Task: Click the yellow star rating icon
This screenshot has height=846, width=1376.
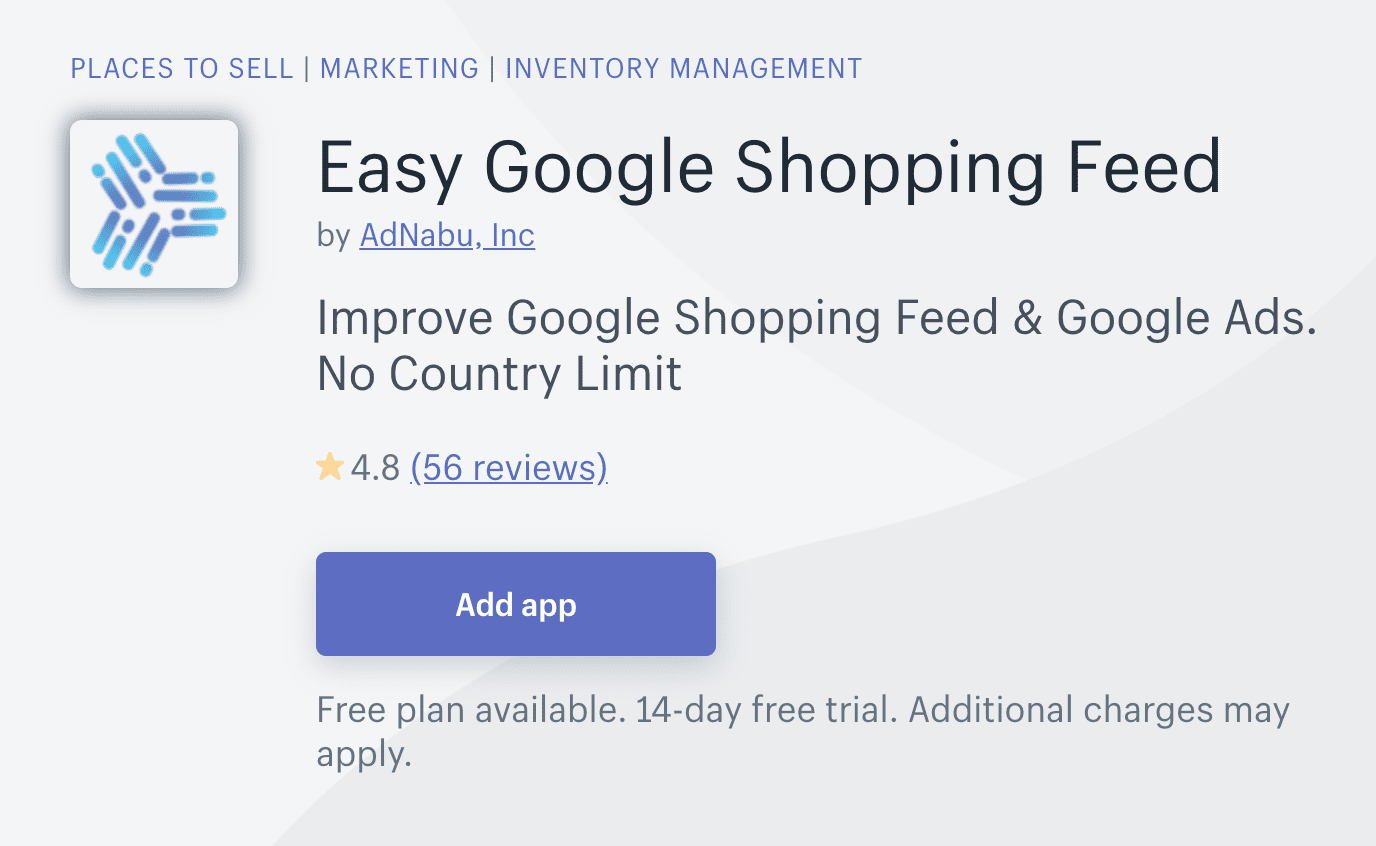Action: point(329,467)
